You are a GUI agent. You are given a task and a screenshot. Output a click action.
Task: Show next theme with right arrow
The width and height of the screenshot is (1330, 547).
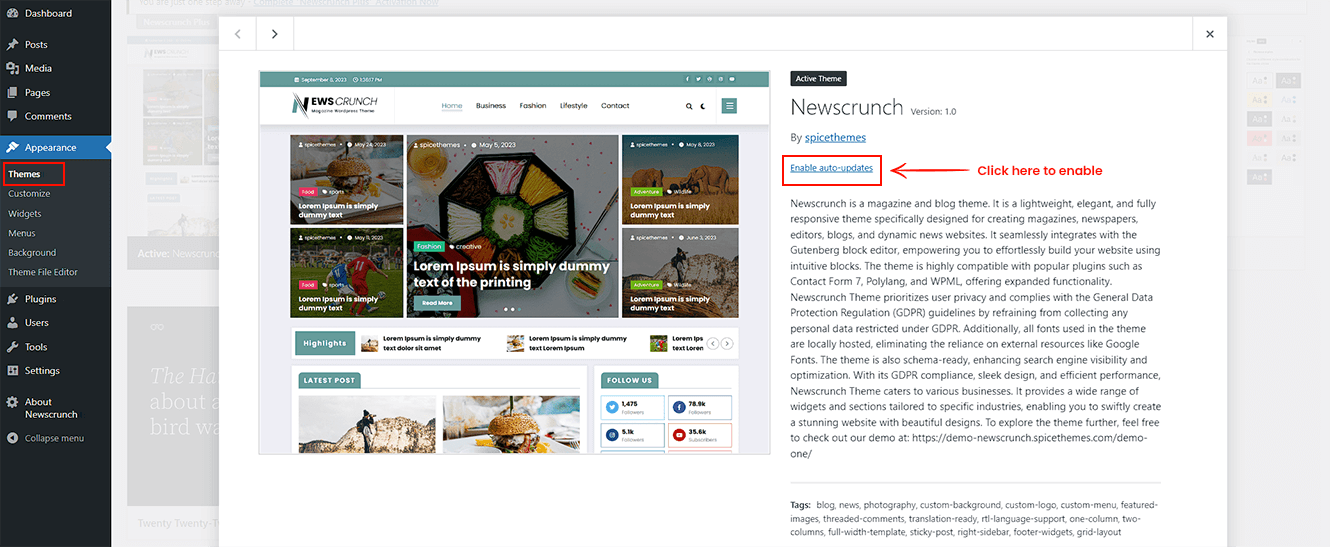tap(275, 34)
